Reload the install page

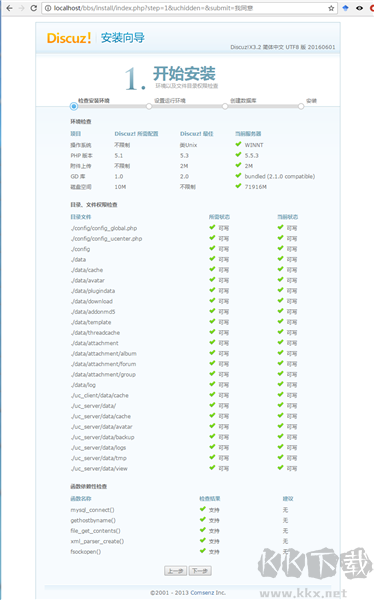tap(34, 8)
